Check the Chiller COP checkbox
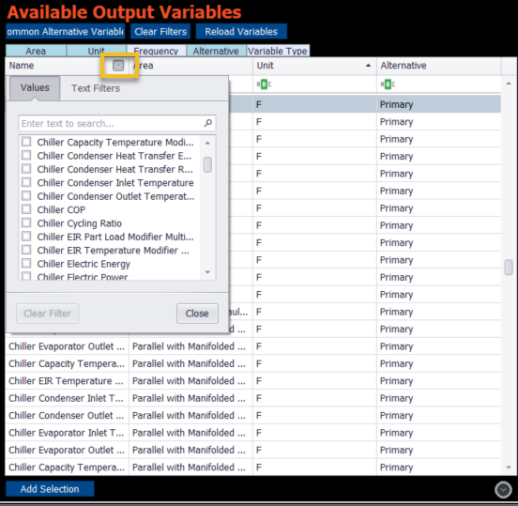The height and width of the screenshot is (506, 518). coord(26,209)
